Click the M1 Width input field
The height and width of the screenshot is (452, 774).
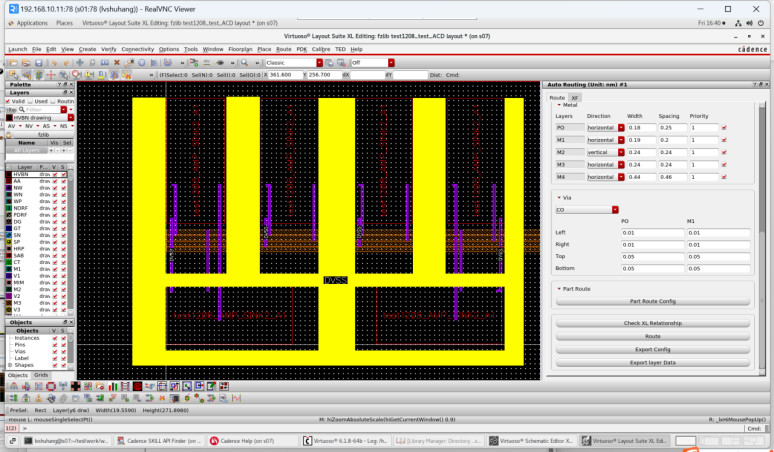click(641, 140)
